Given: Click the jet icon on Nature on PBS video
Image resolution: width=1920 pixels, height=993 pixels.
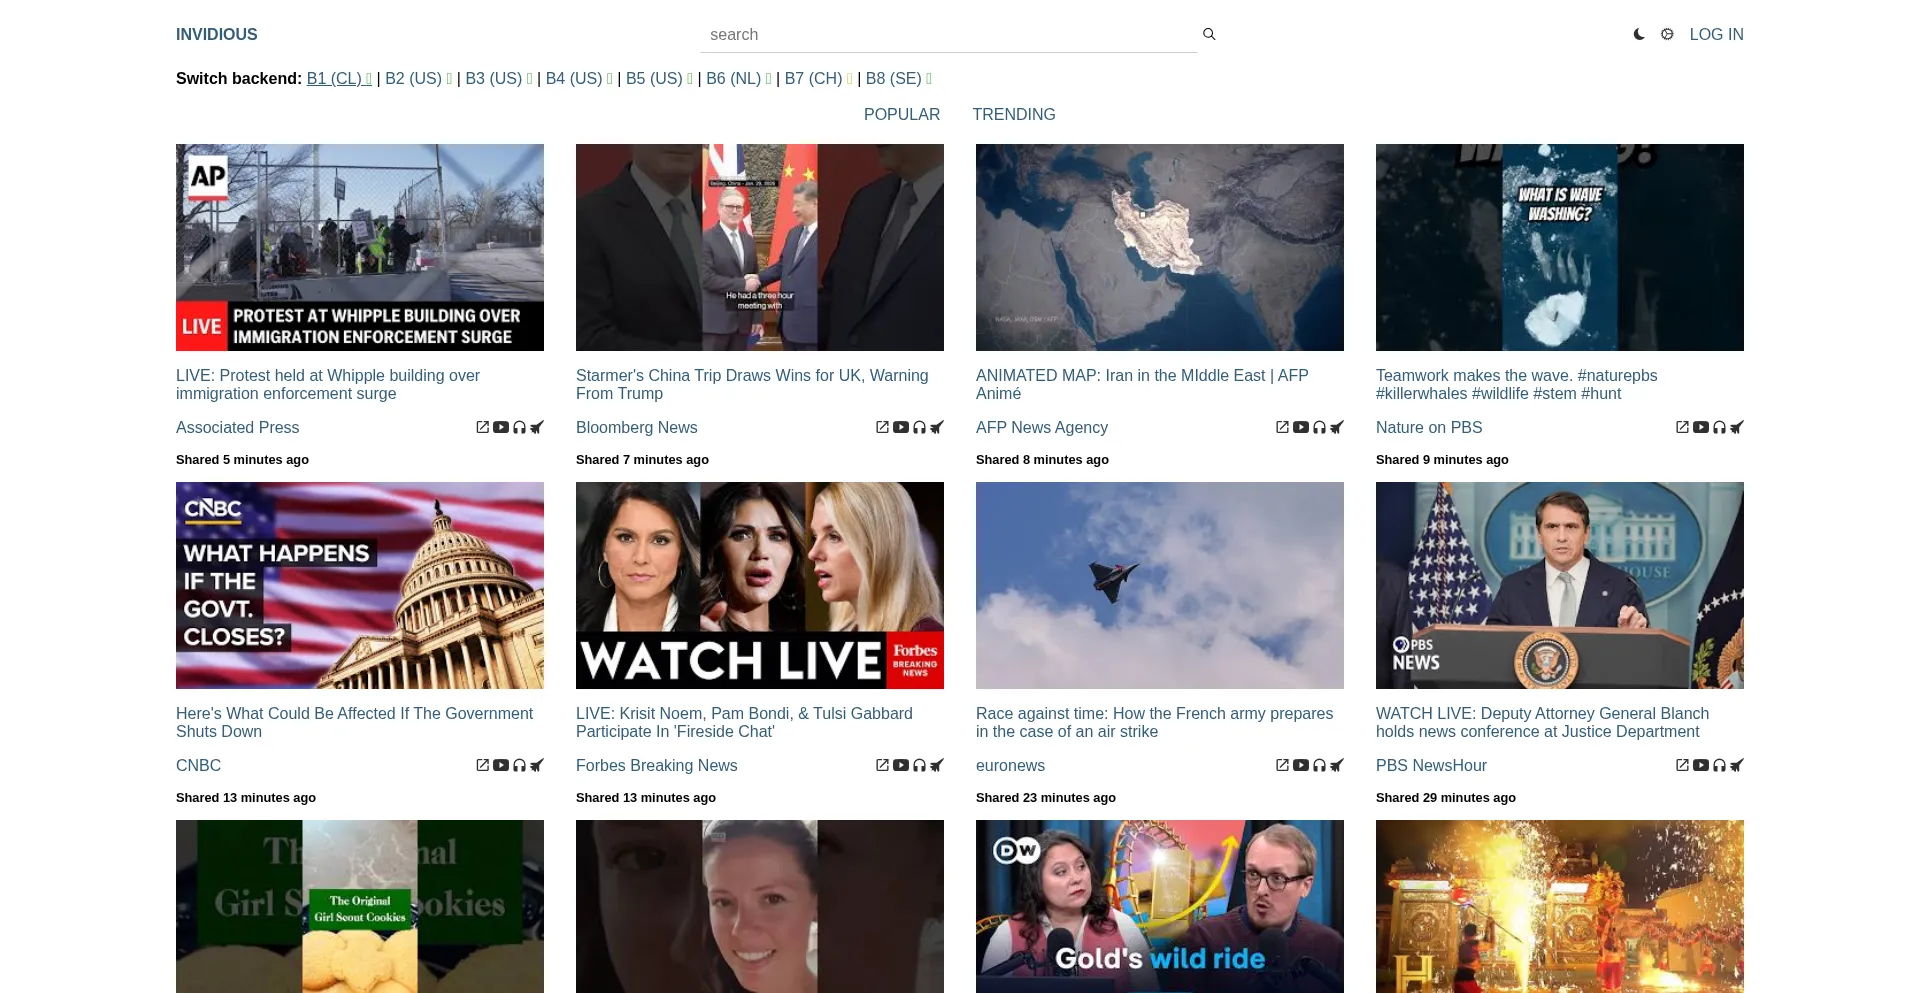Looking at the screenshot, I should [1737, 427].
